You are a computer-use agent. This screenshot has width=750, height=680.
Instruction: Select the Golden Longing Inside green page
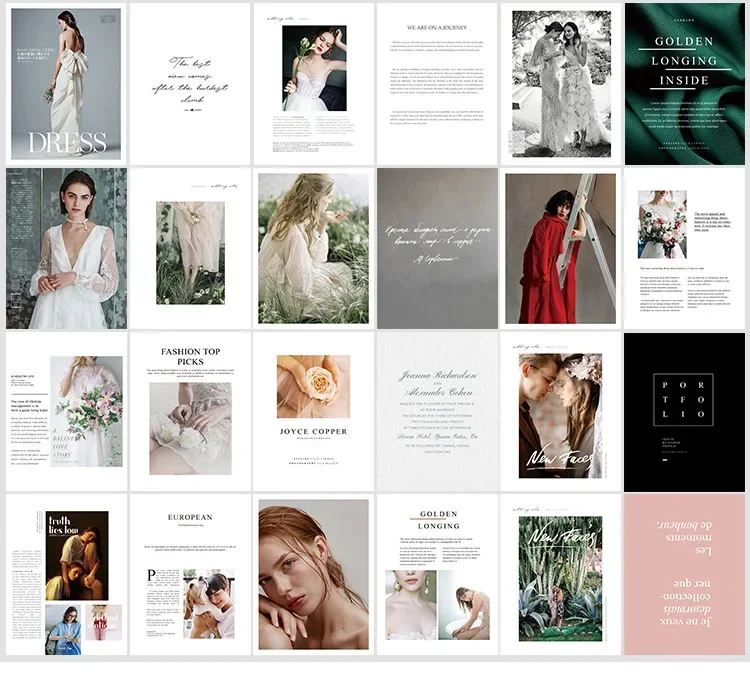coord(684,84)
